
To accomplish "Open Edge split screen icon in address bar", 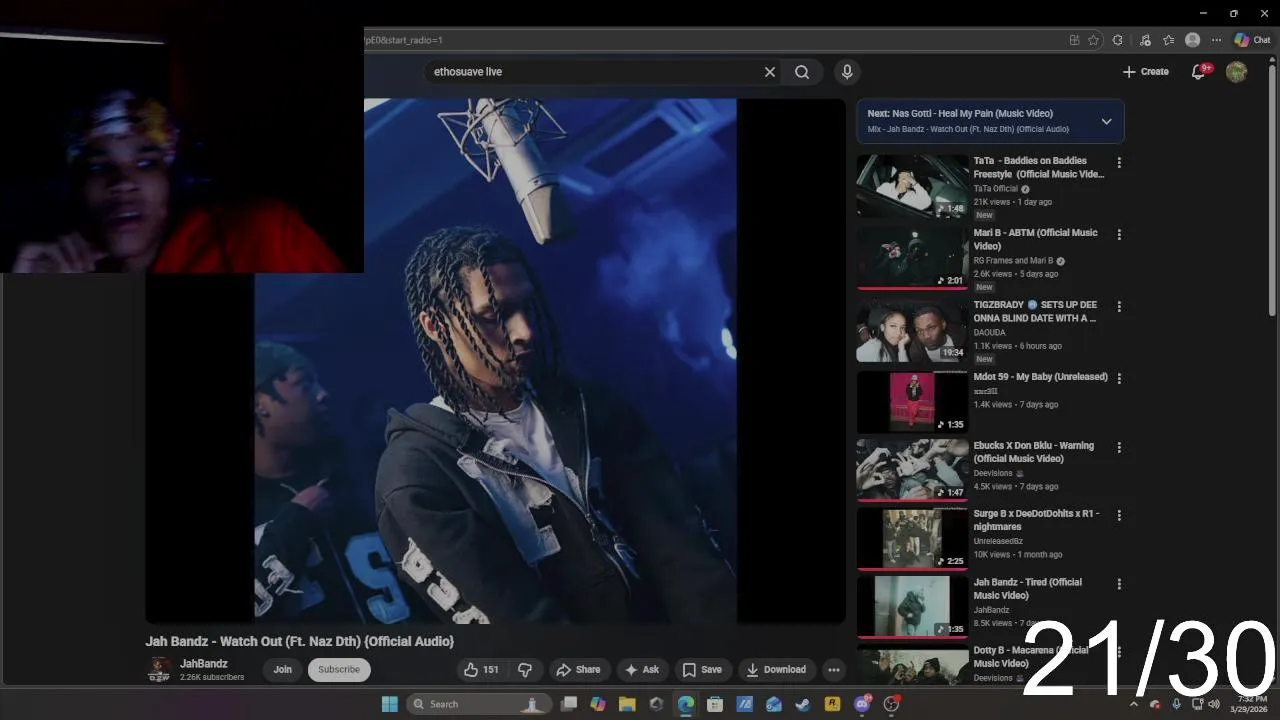I will [1074, 40].
